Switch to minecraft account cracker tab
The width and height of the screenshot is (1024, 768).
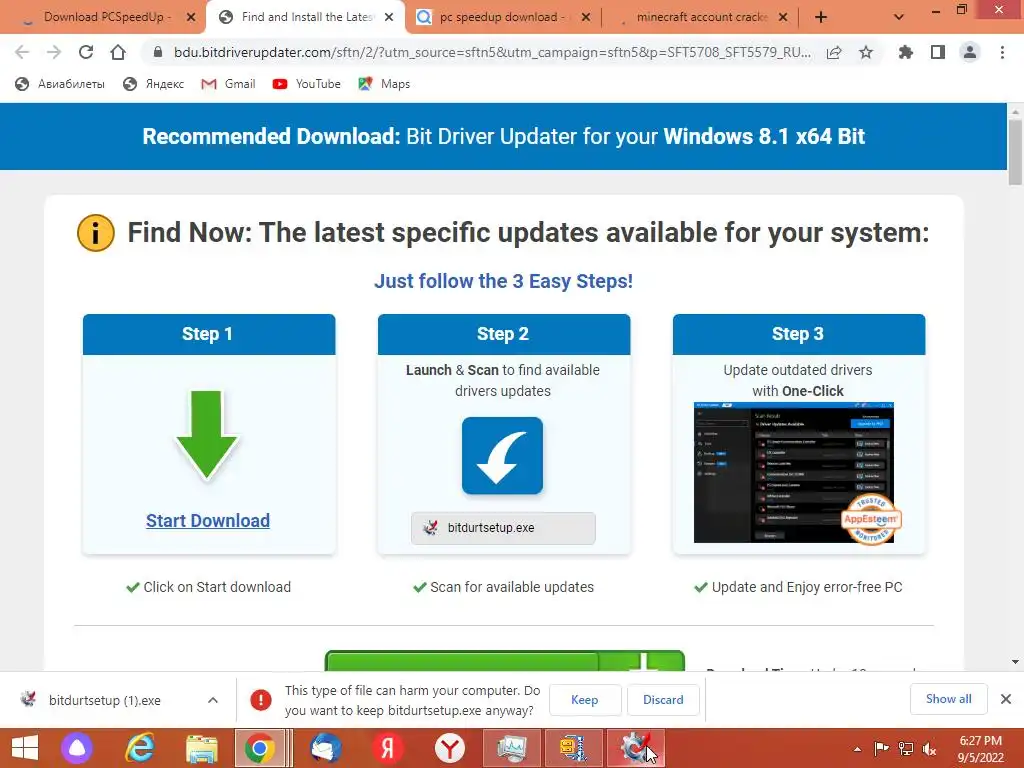coord(700,17)
